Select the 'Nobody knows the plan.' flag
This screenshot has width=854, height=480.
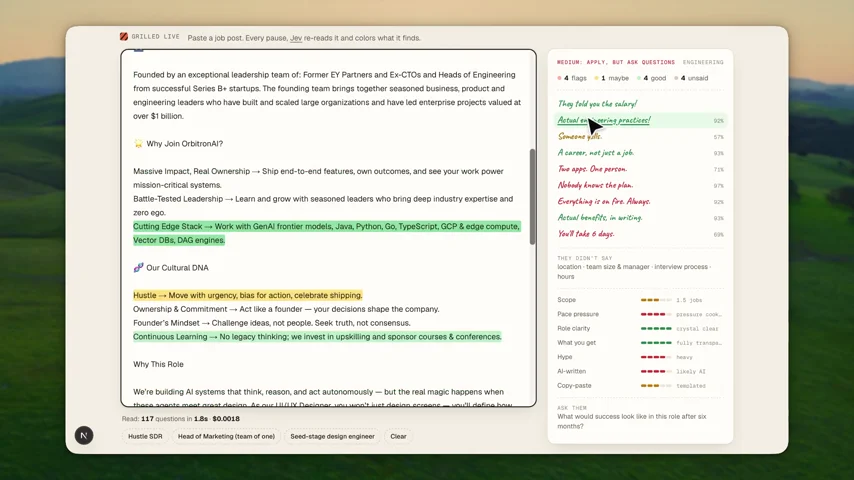(x=595, y=185)
